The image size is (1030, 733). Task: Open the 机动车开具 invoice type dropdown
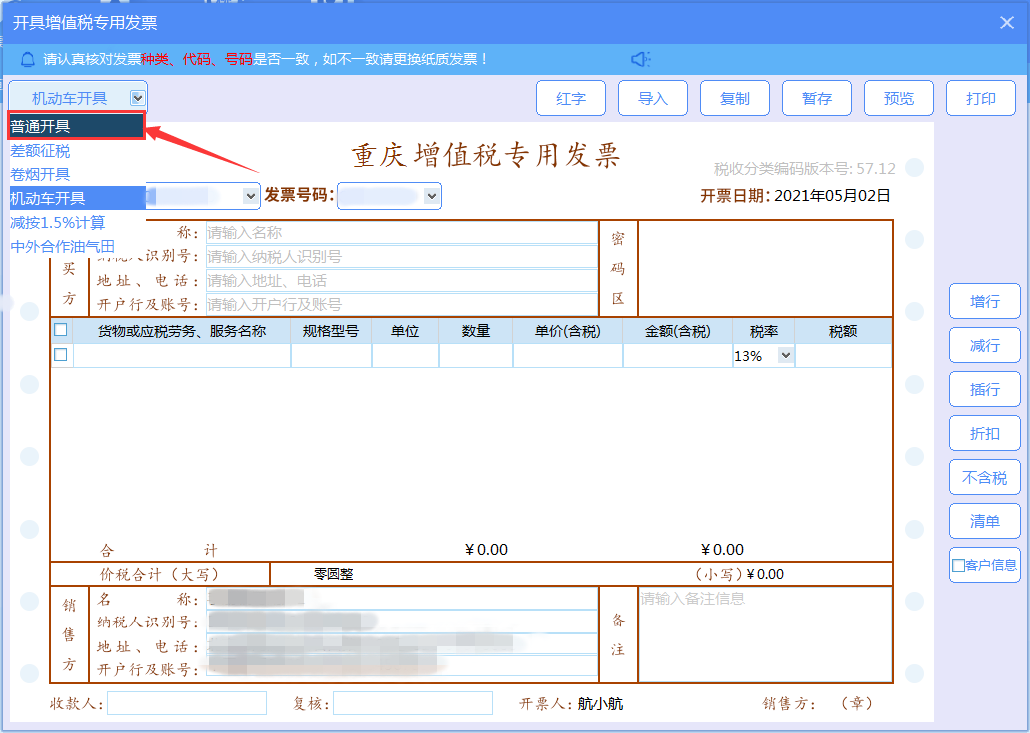coord(137,98)
